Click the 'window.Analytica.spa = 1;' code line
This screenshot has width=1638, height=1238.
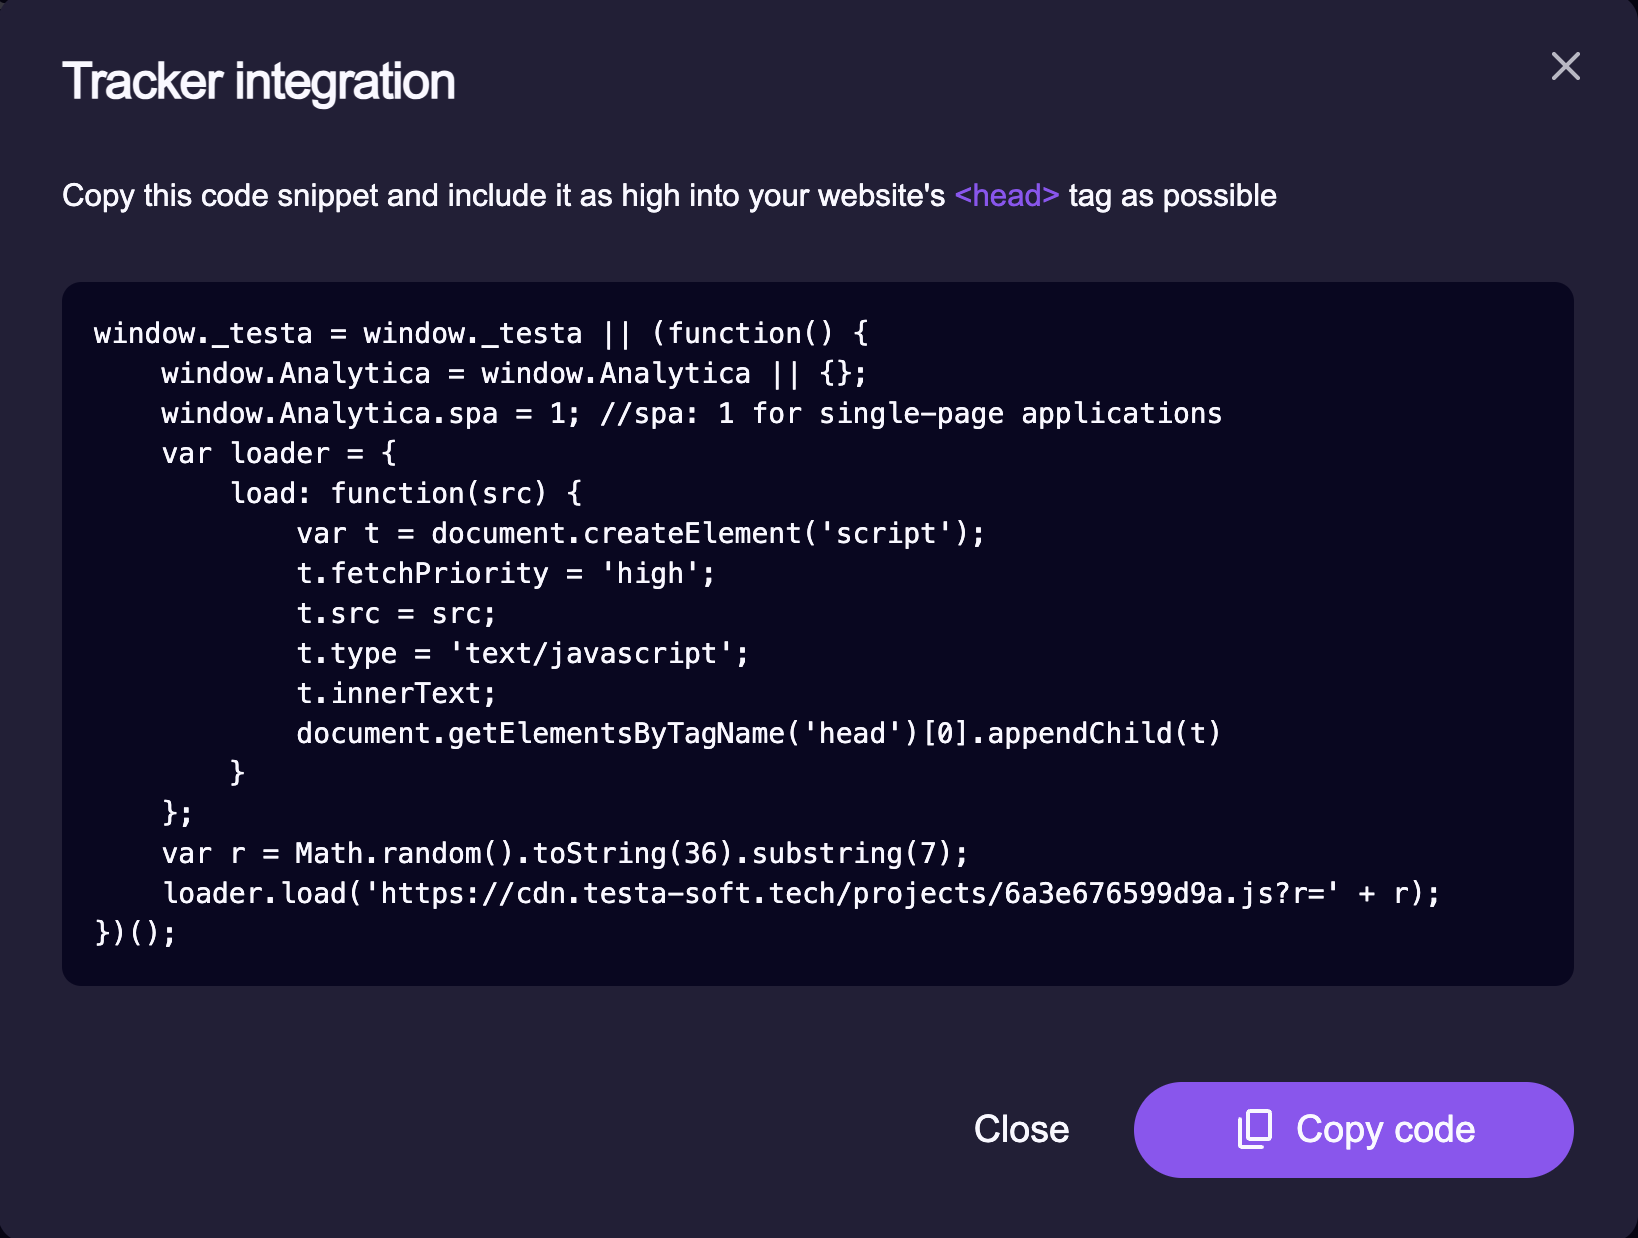691,413
